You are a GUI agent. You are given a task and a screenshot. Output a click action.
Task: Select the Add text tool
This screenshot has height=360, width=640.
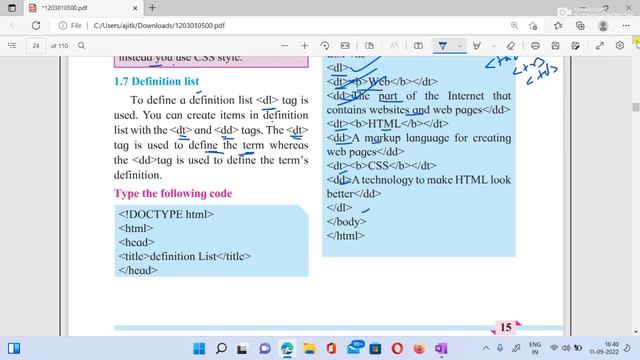point(418,46)
